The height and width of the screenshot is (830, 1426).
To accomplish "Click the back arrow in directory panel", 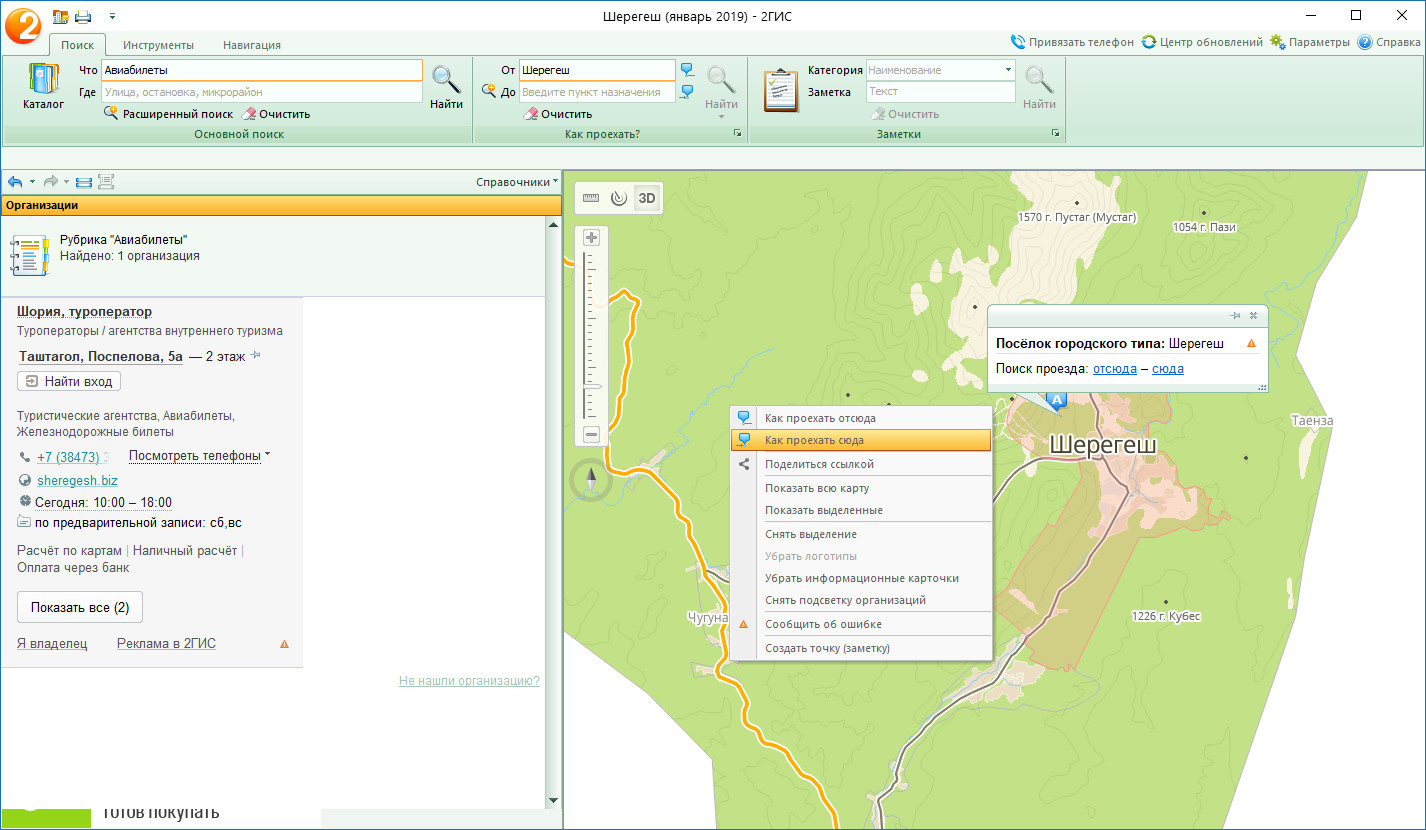I will tap(15, 182).
